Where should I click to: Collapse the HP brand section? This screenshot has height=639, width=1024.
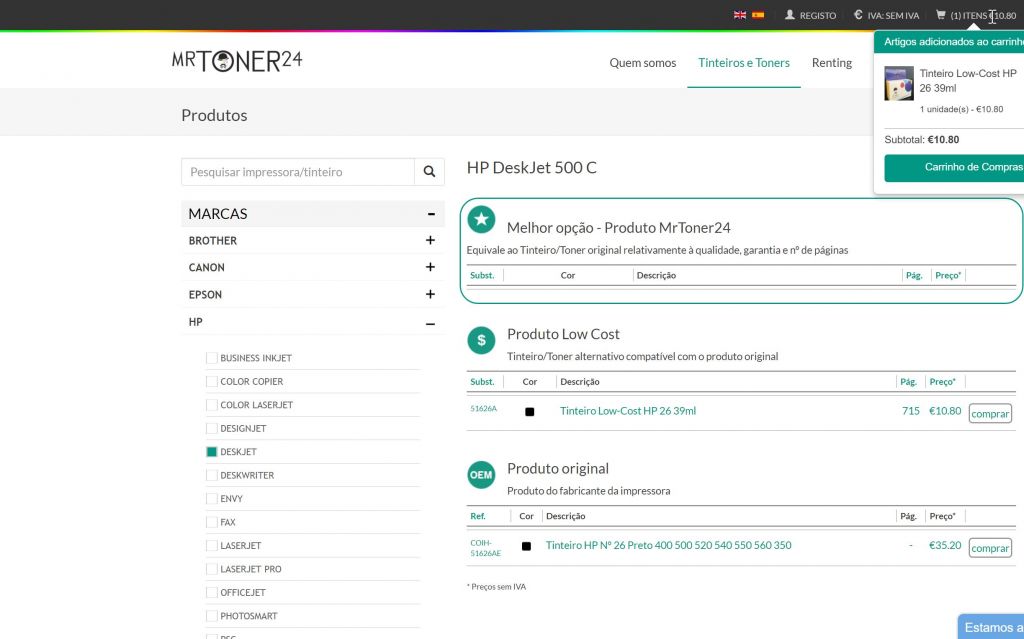click(x=430, y=323)
